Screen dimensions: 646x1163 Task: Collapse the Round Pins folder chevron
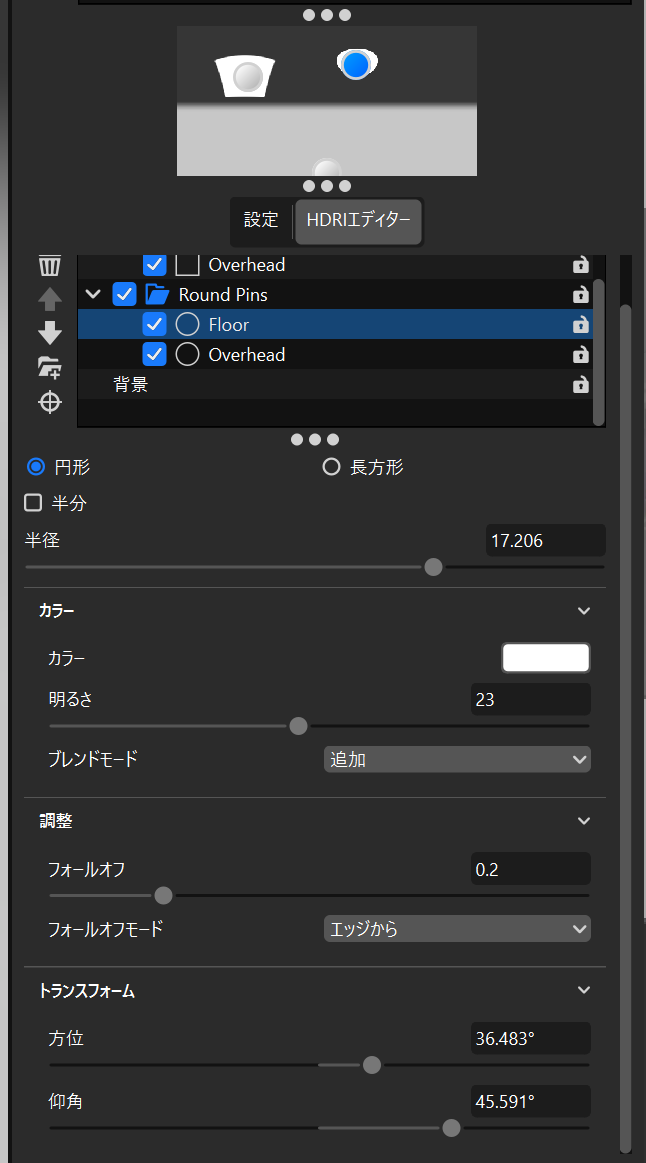[93, 294]
